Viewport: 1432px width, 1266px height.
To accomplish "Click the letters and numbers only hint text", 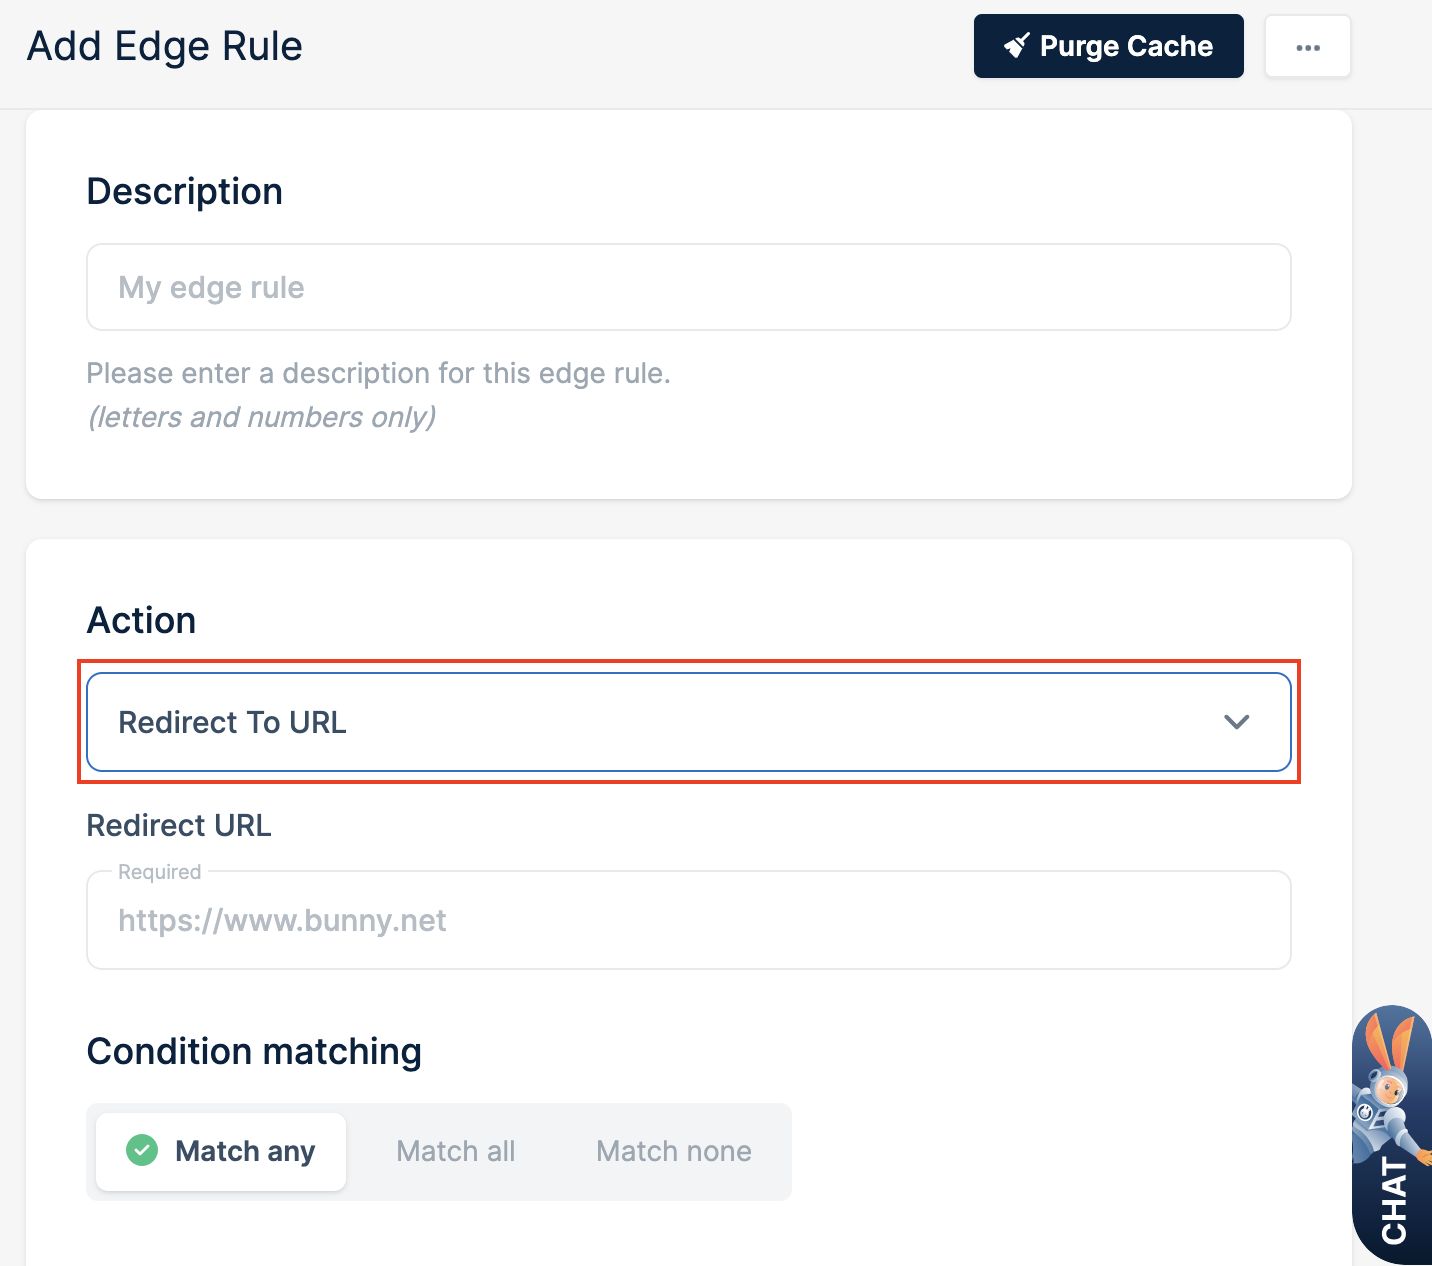I will tap(262, 417).
